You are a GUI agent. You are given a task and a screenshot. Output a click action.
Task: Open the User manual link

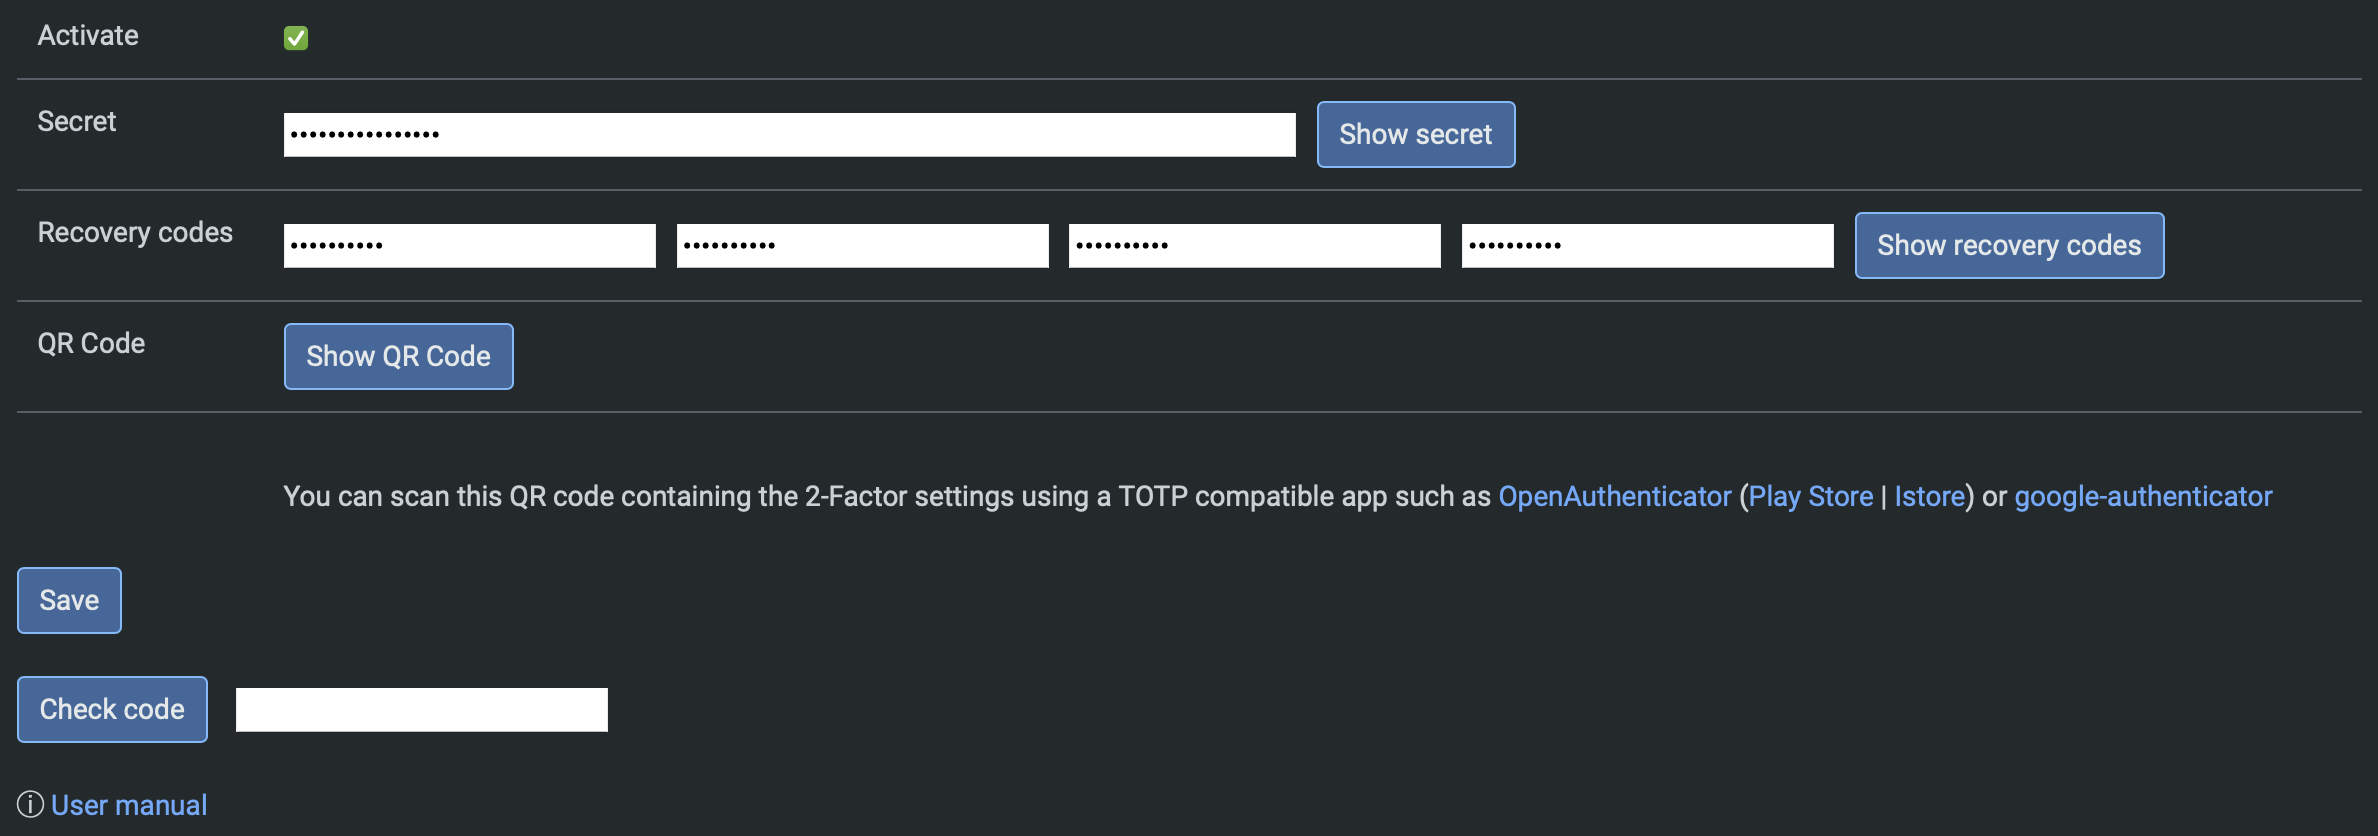pos(129,805)
